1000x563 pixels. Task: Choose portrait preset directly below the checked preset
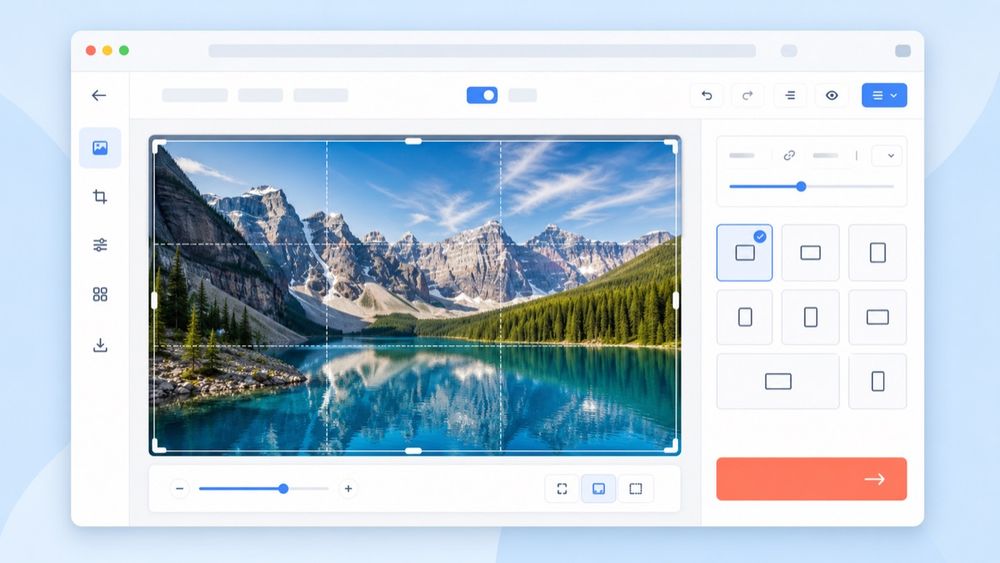pyautogui.click(x=744, y=317)
